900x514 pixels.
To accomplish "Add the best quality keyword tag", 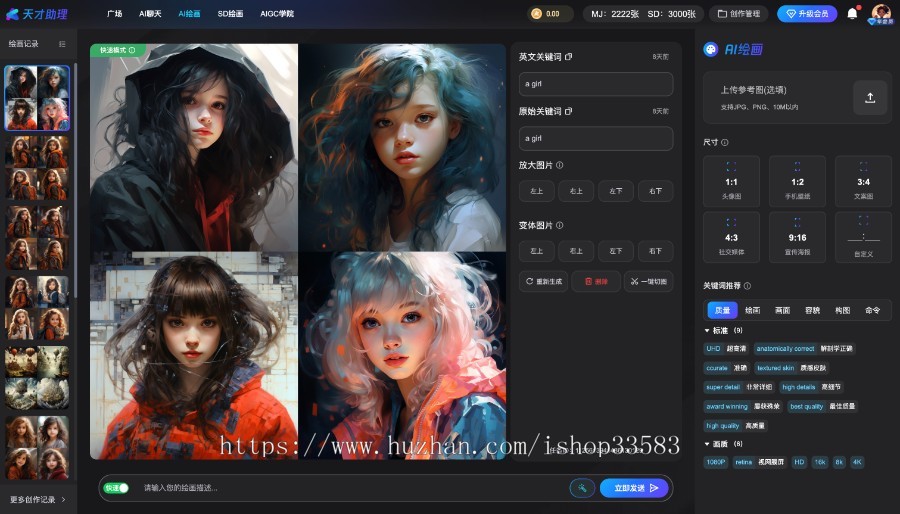I will [822, 407].
